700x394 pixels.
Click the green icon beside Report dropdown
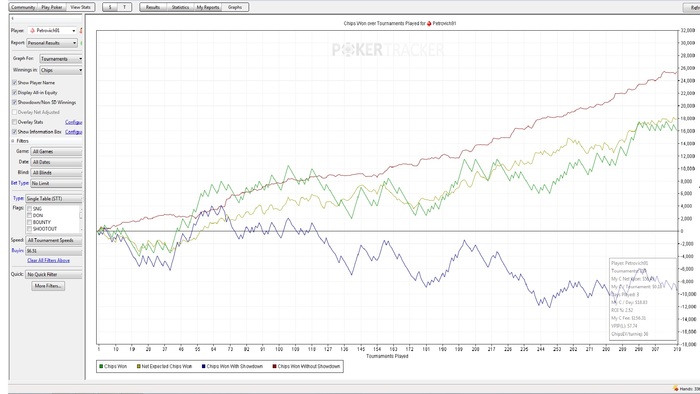pyautogui.click(x=82, y=43)
